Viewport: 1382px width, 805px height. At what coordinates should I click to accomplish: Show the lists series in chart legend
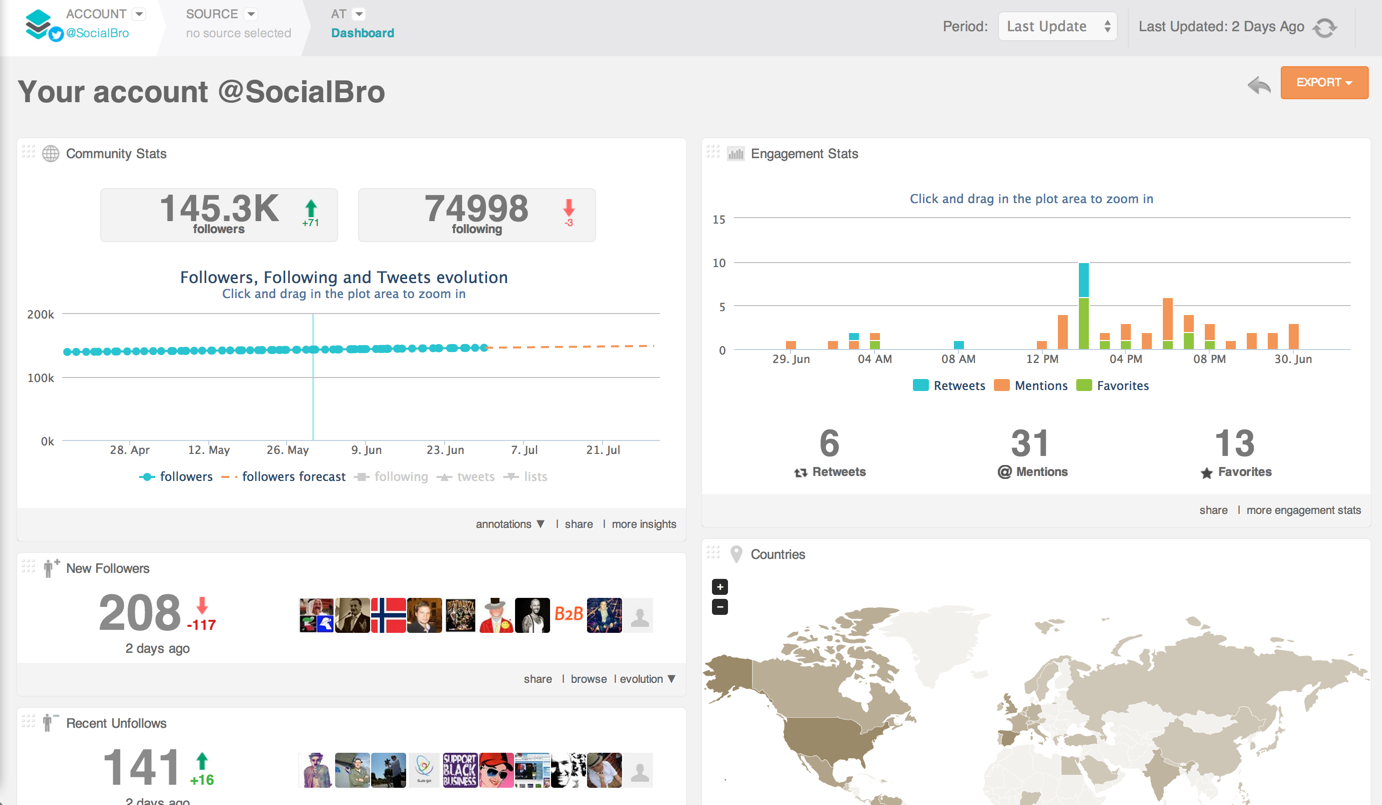[x=525, y=477]
